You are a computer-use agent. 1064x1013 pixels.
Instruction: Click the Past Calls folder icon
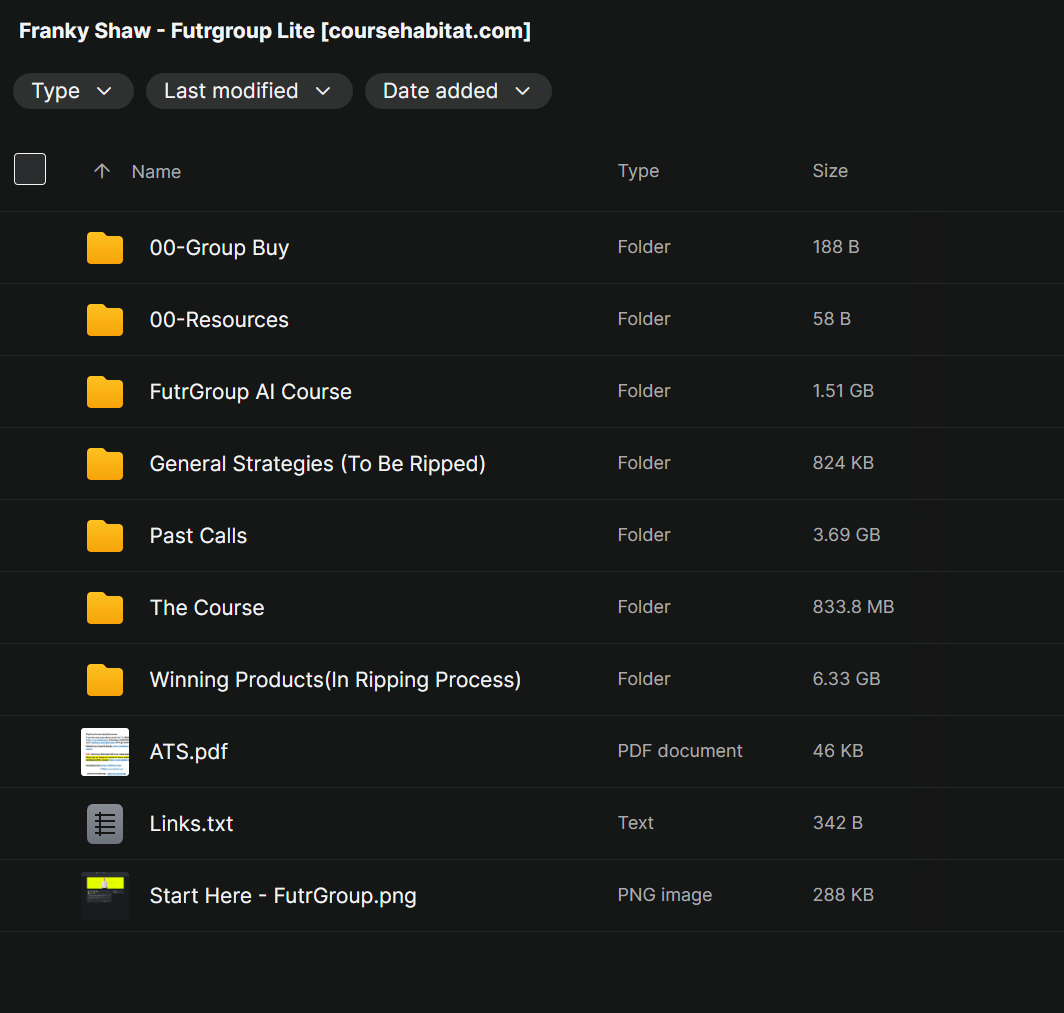(x=105, y=535)
